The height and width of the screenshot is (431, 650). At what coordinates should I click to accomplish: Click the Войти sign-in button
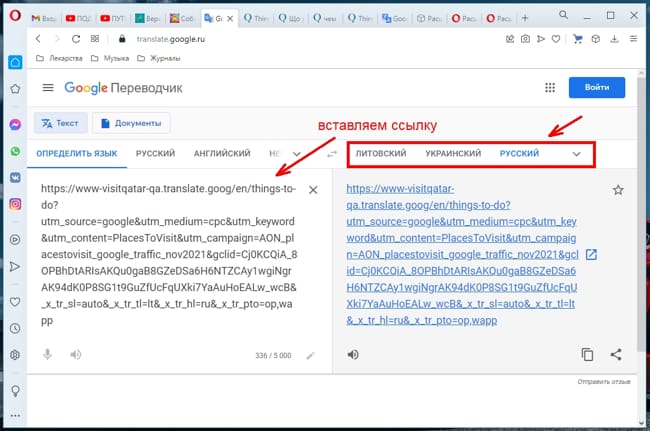[597, 87]
